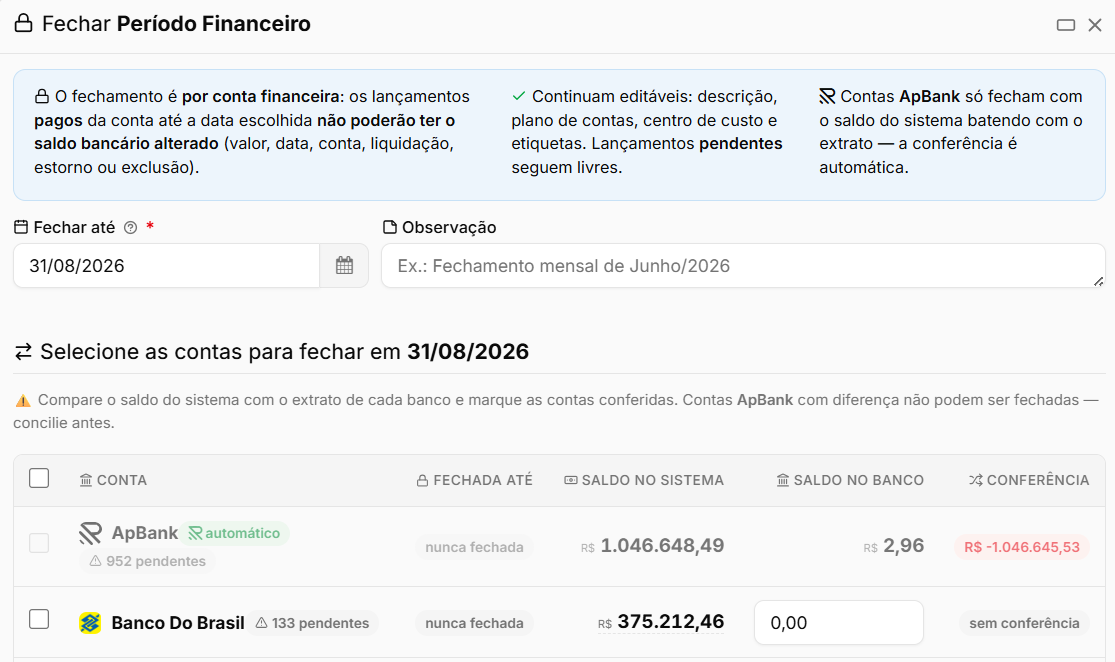Click the warning triangle near Compare o saldo
1115x662 pixels.
click(x=23, y=400)
